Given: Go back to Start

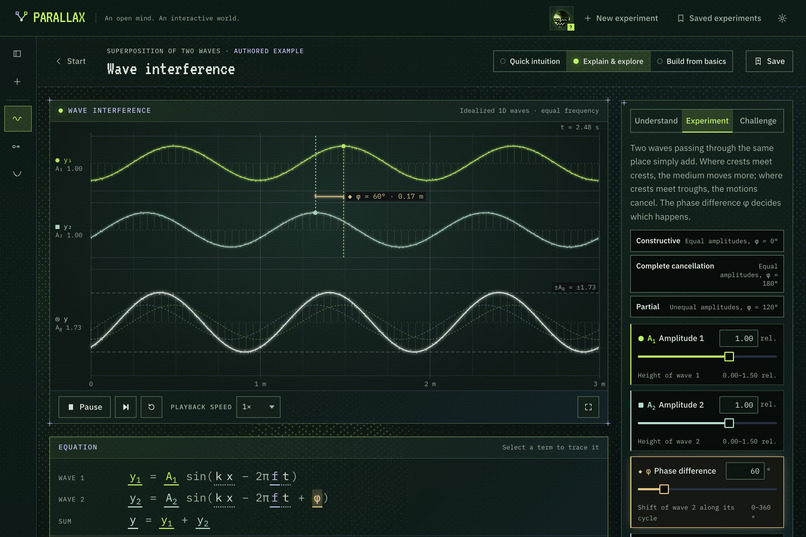Looking at the screenshot, I should coord(71,61).
